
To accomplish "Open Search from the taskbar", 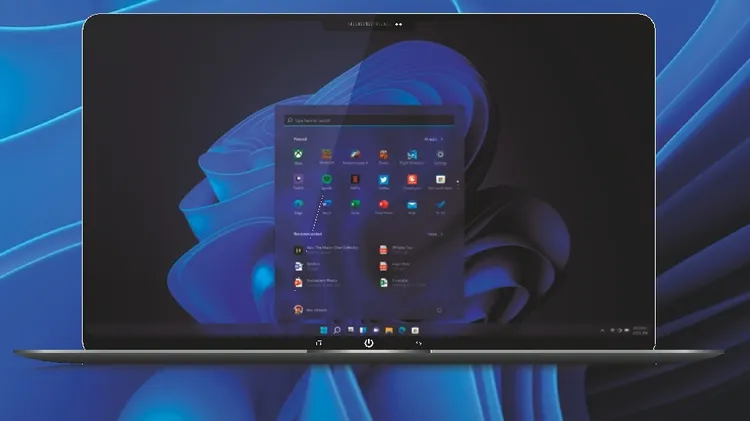I will tap(337, 330).
